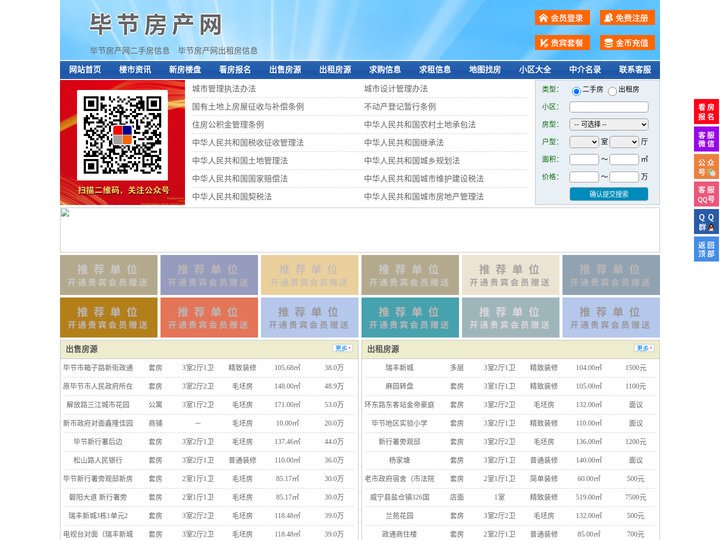Open the QQ群 floating side icon

pyautogui.click(x=706, y=222)
